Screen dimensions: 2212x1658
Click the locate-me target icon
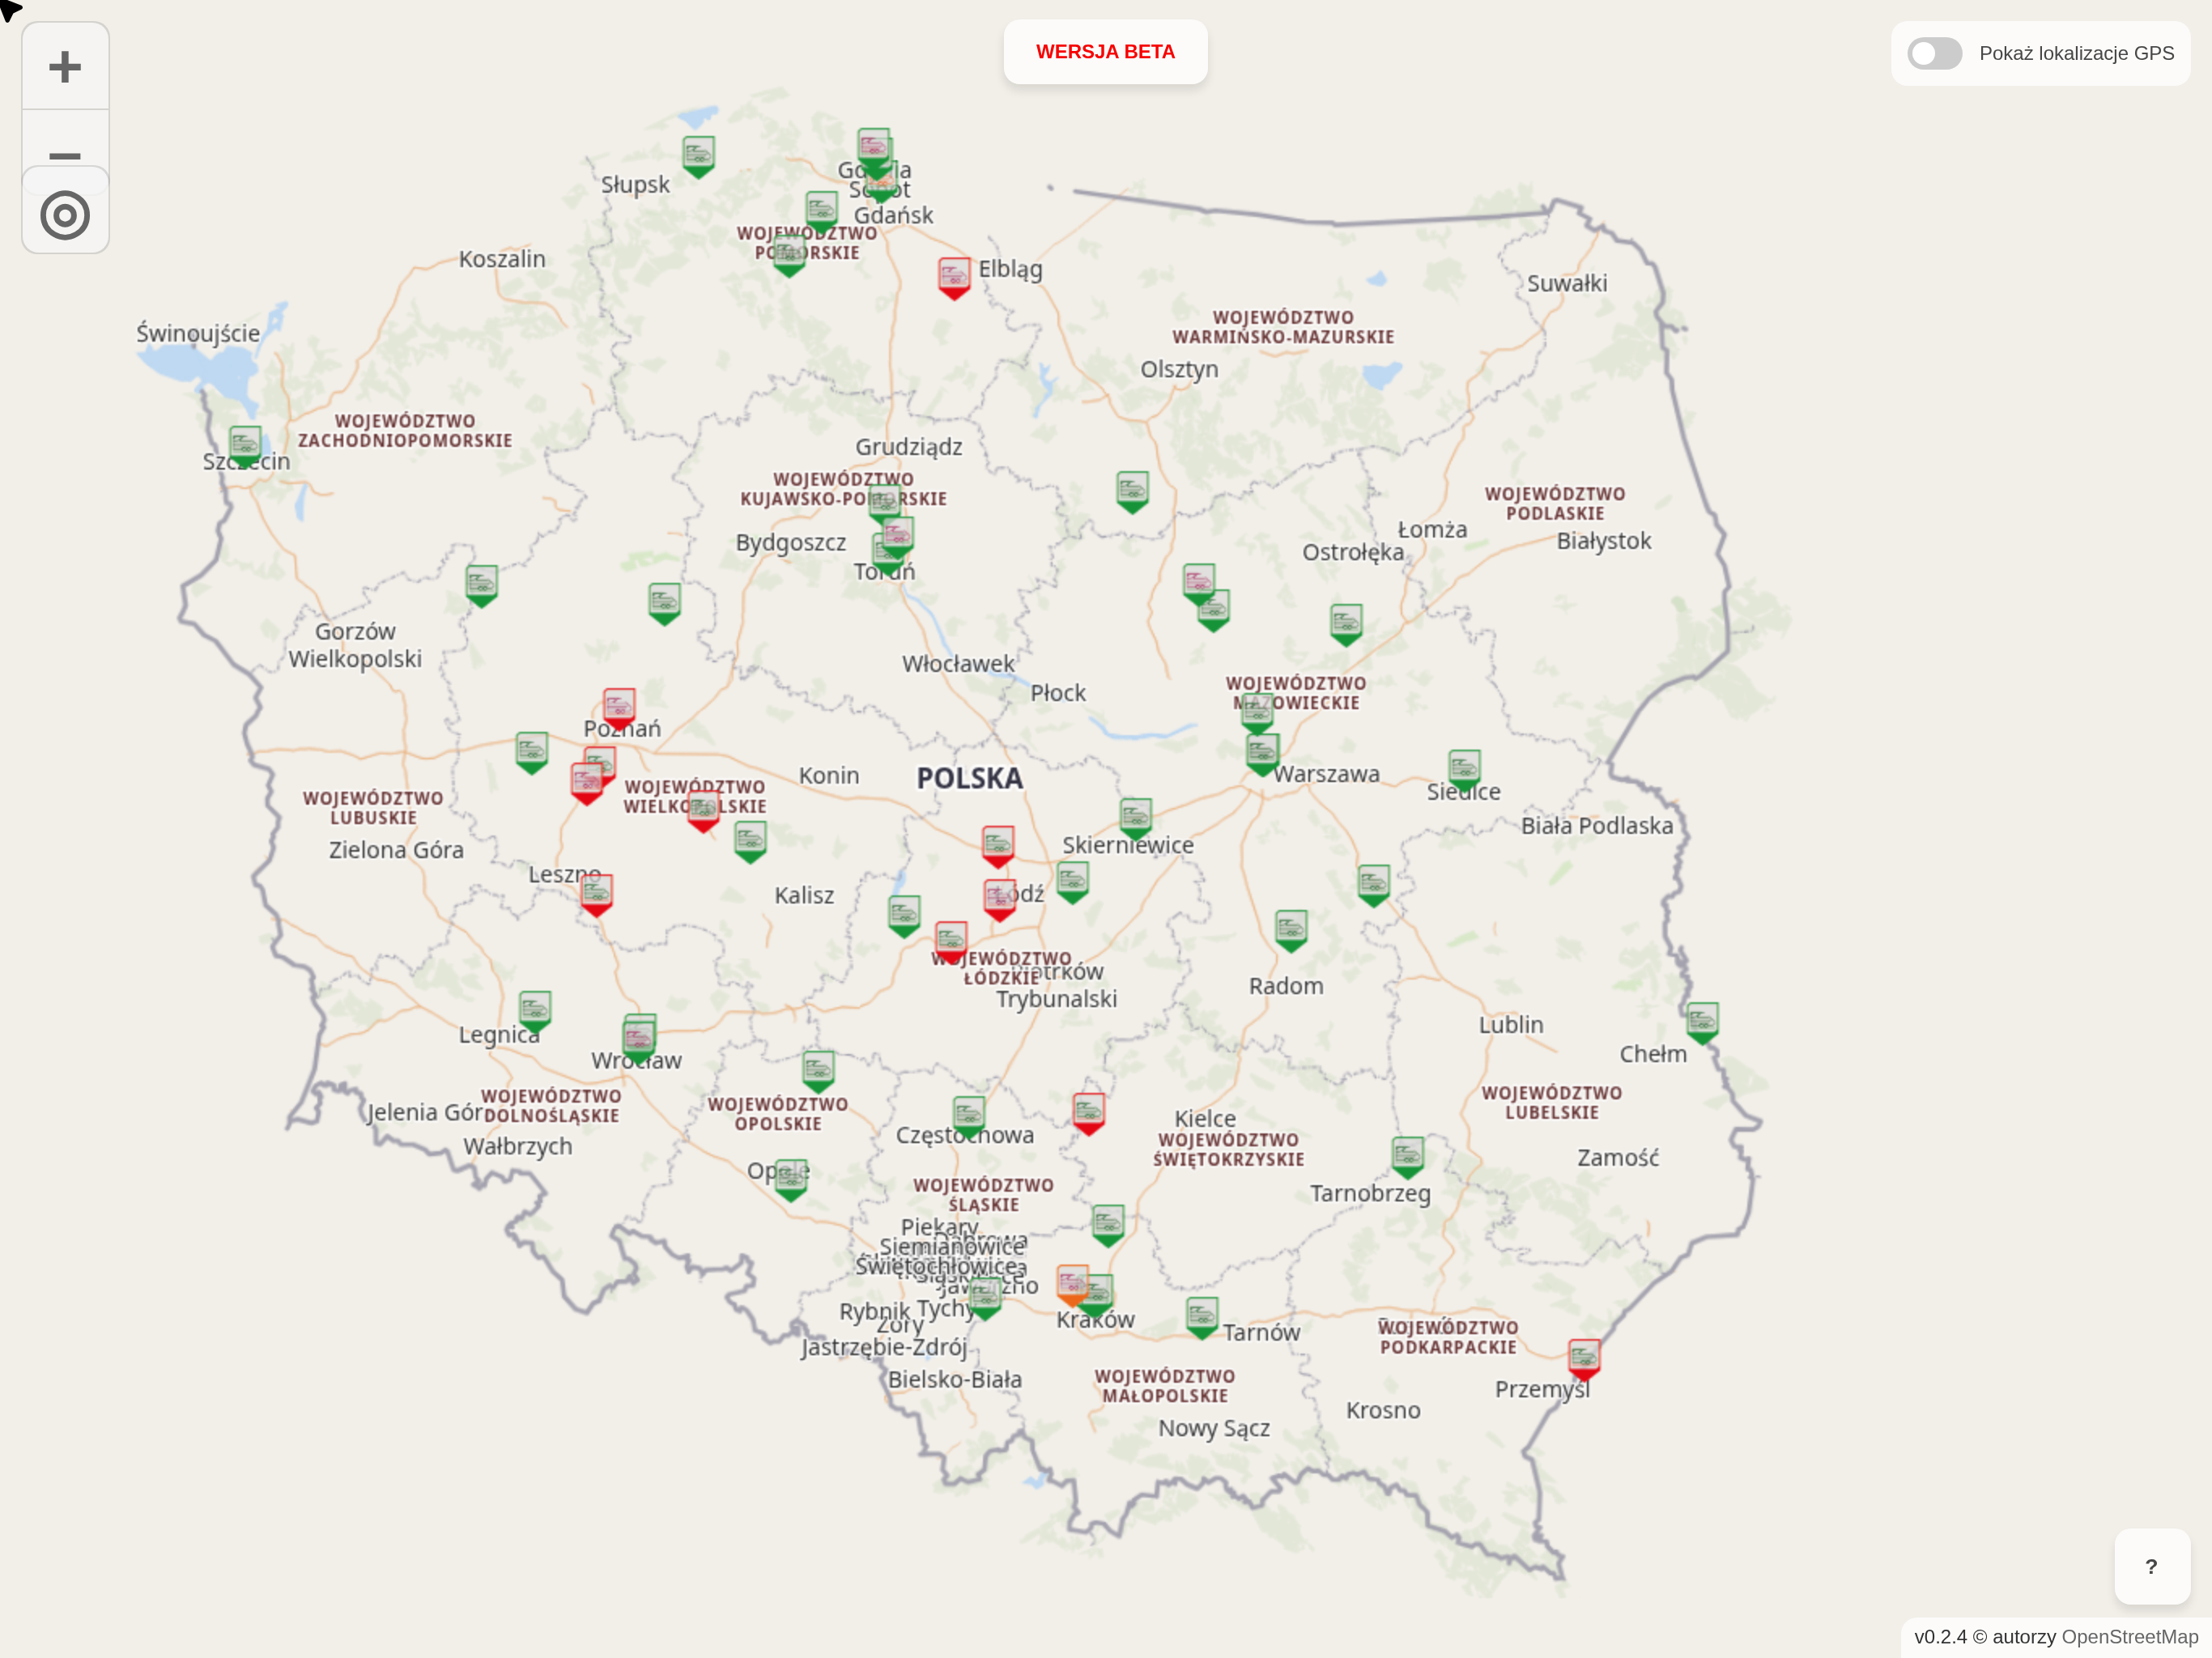pyautogui.click(x=65, y=215)
